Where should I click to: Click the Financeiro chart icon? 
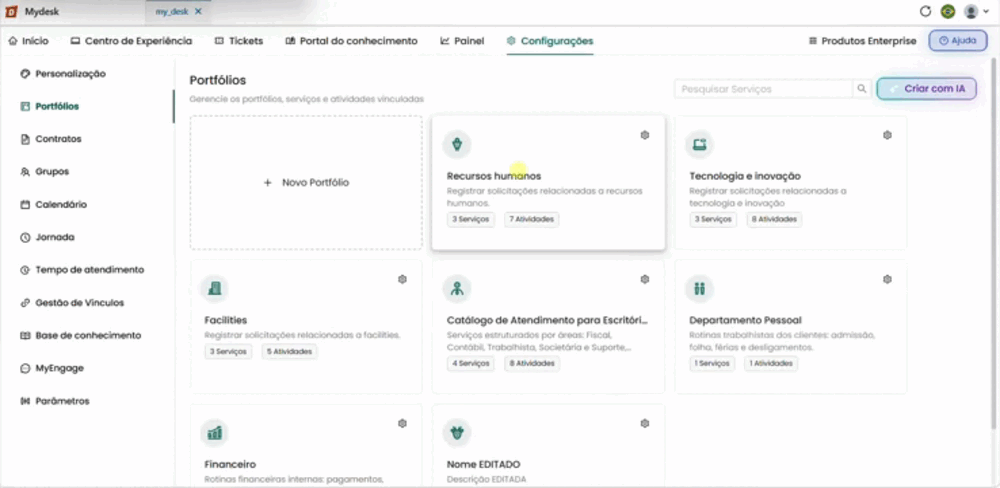[x=215, y=433]
